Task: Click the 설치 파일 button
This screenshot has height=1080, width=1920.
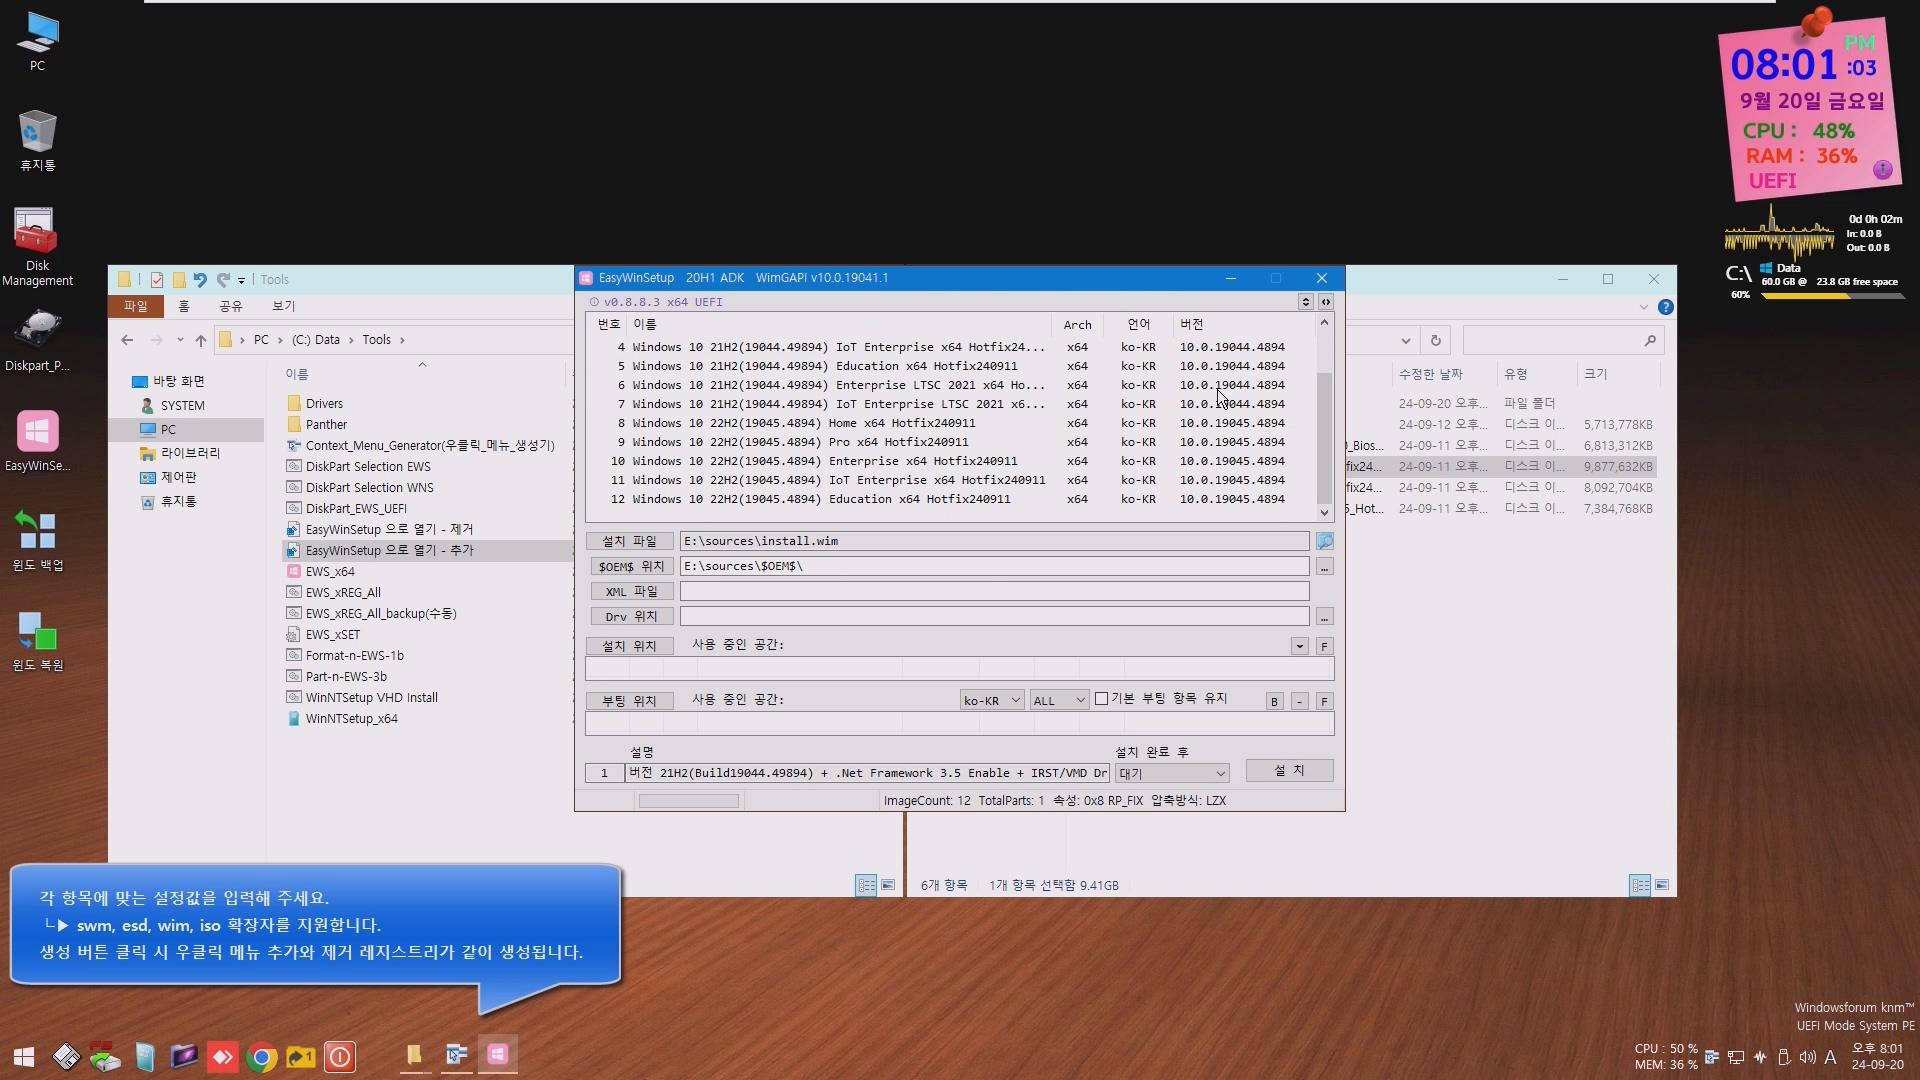Action: pyautogui.click(x=629, y=541)
